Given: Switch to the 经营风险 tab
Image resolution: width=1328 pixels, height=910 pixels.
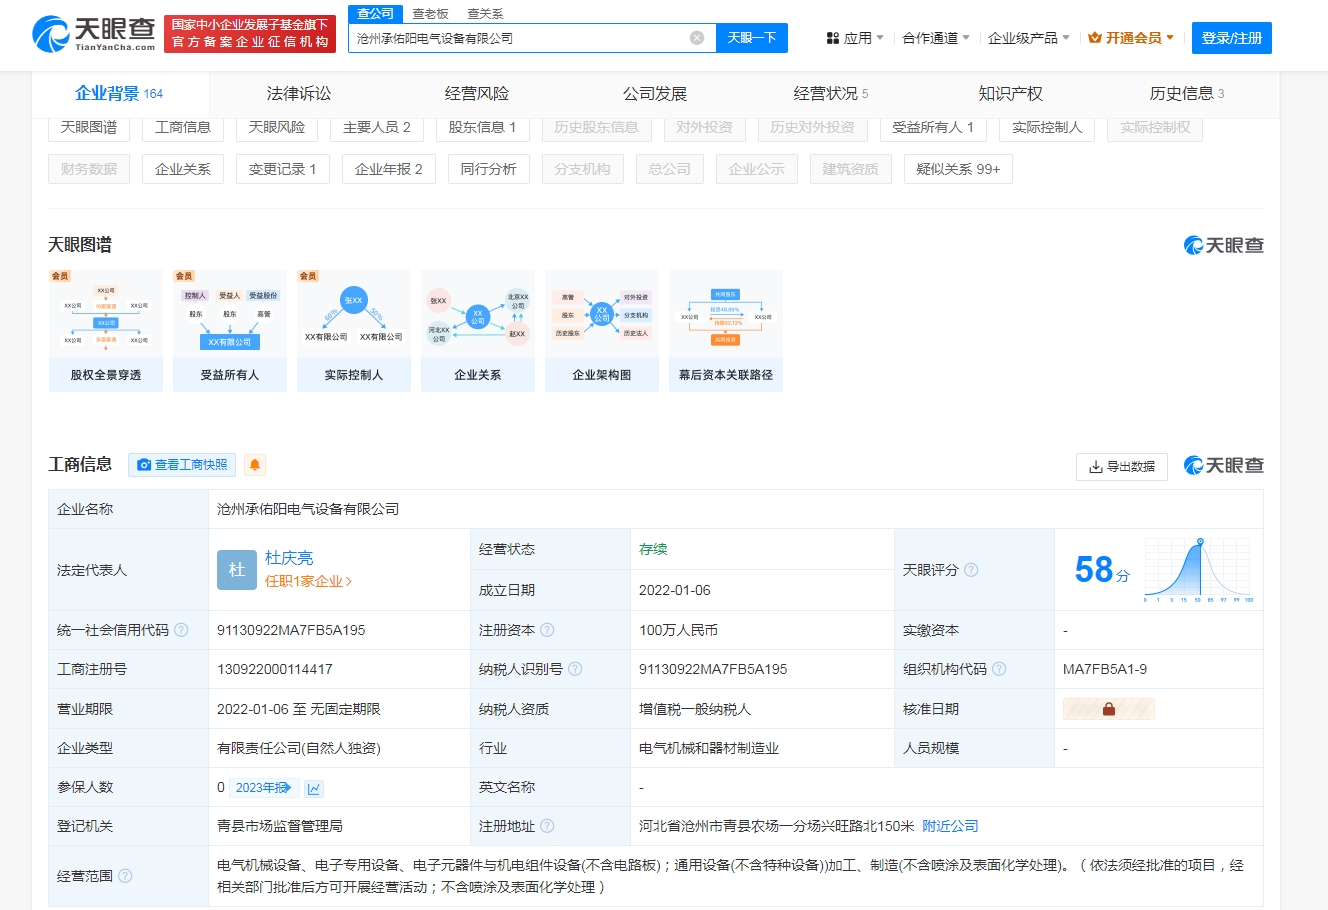Looking at the screenshot, I should pyautogui.click(x=477, y=94).
